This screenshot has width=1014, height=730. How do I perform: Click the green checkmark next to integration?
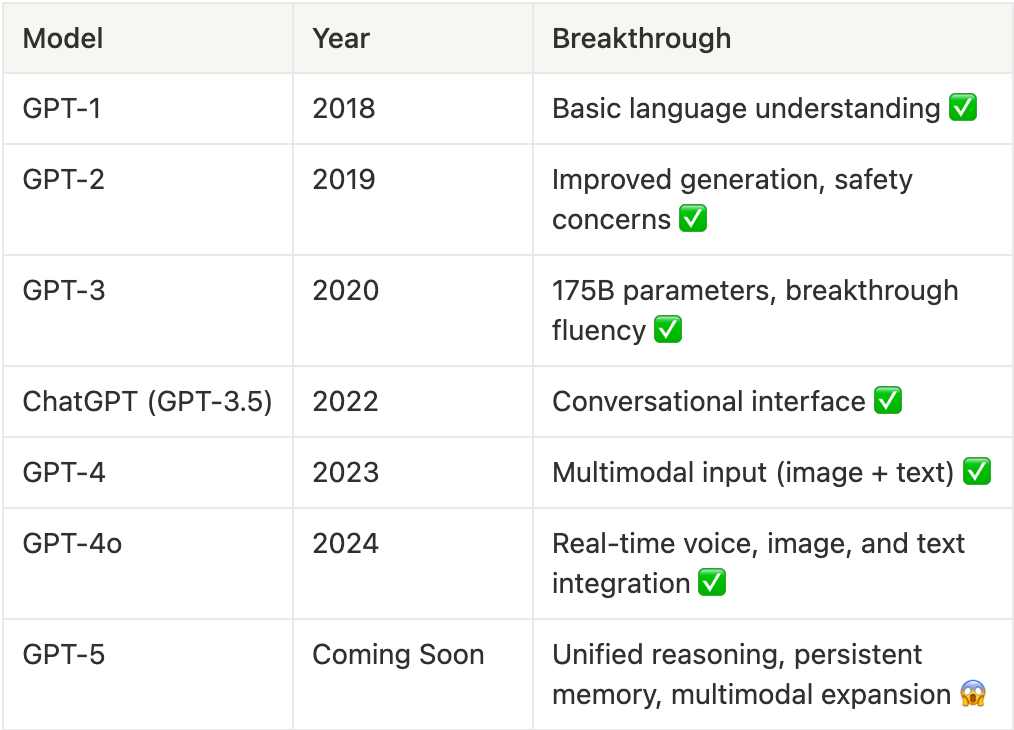click(712, 583)
